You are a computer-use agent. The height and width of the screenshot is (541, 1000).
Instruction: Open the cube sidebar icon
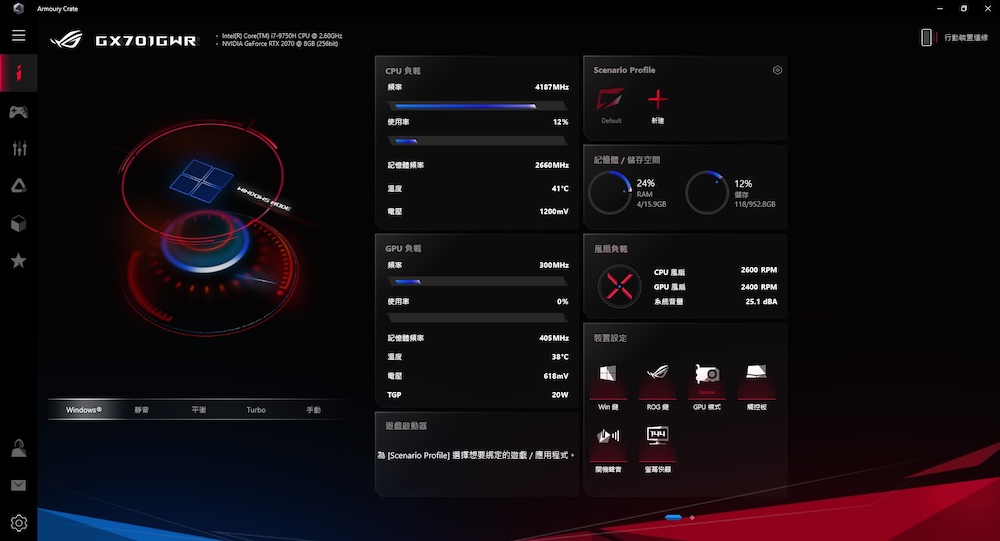pos(18,223)
